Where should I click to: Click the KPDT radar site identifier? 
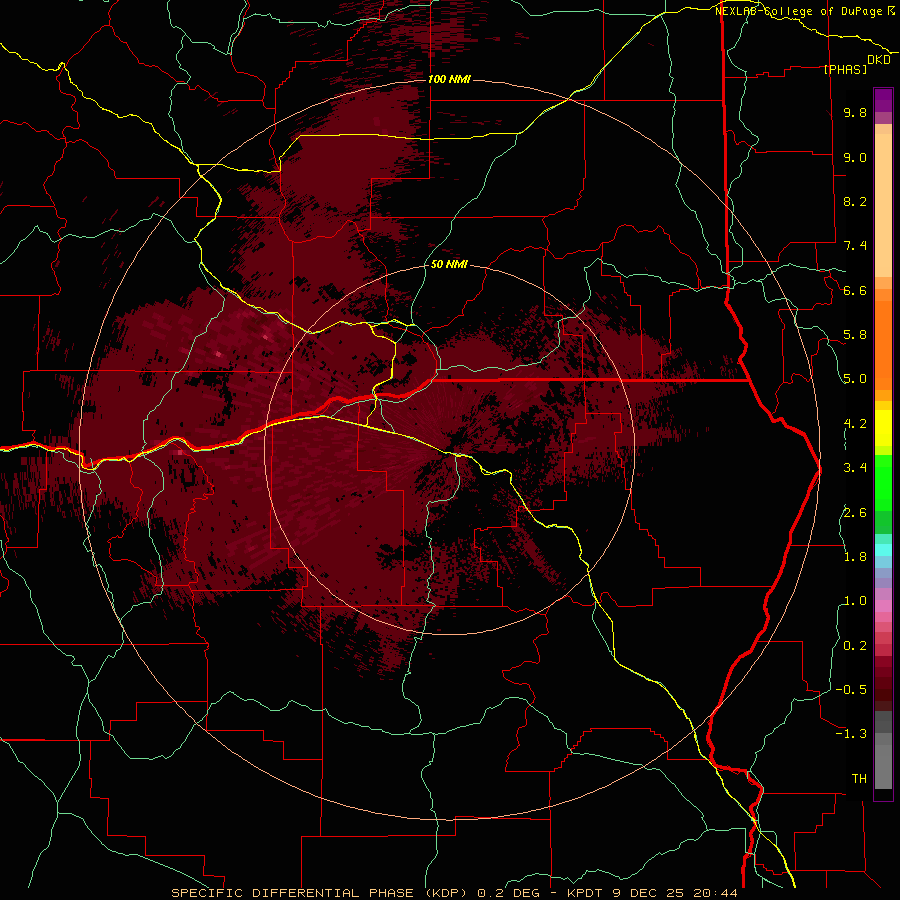pyautogui.click(x=584, y=893)
